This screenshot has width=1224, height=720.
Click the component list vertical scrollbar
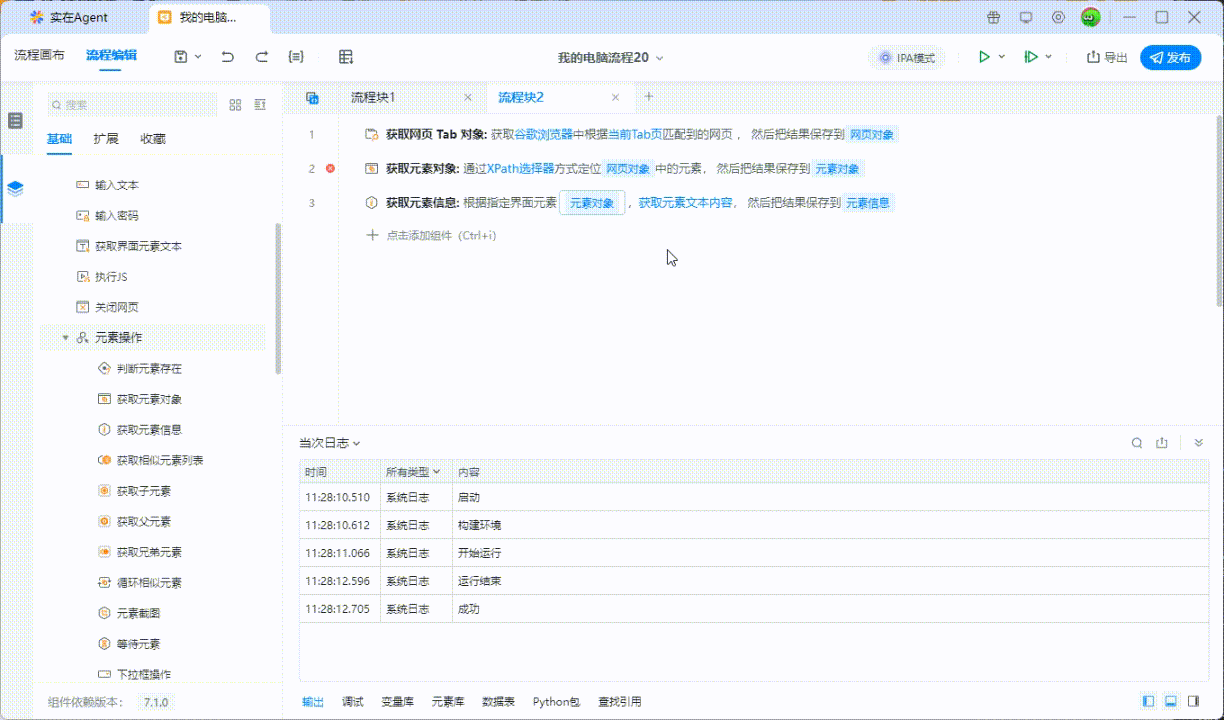coord(278,298)
